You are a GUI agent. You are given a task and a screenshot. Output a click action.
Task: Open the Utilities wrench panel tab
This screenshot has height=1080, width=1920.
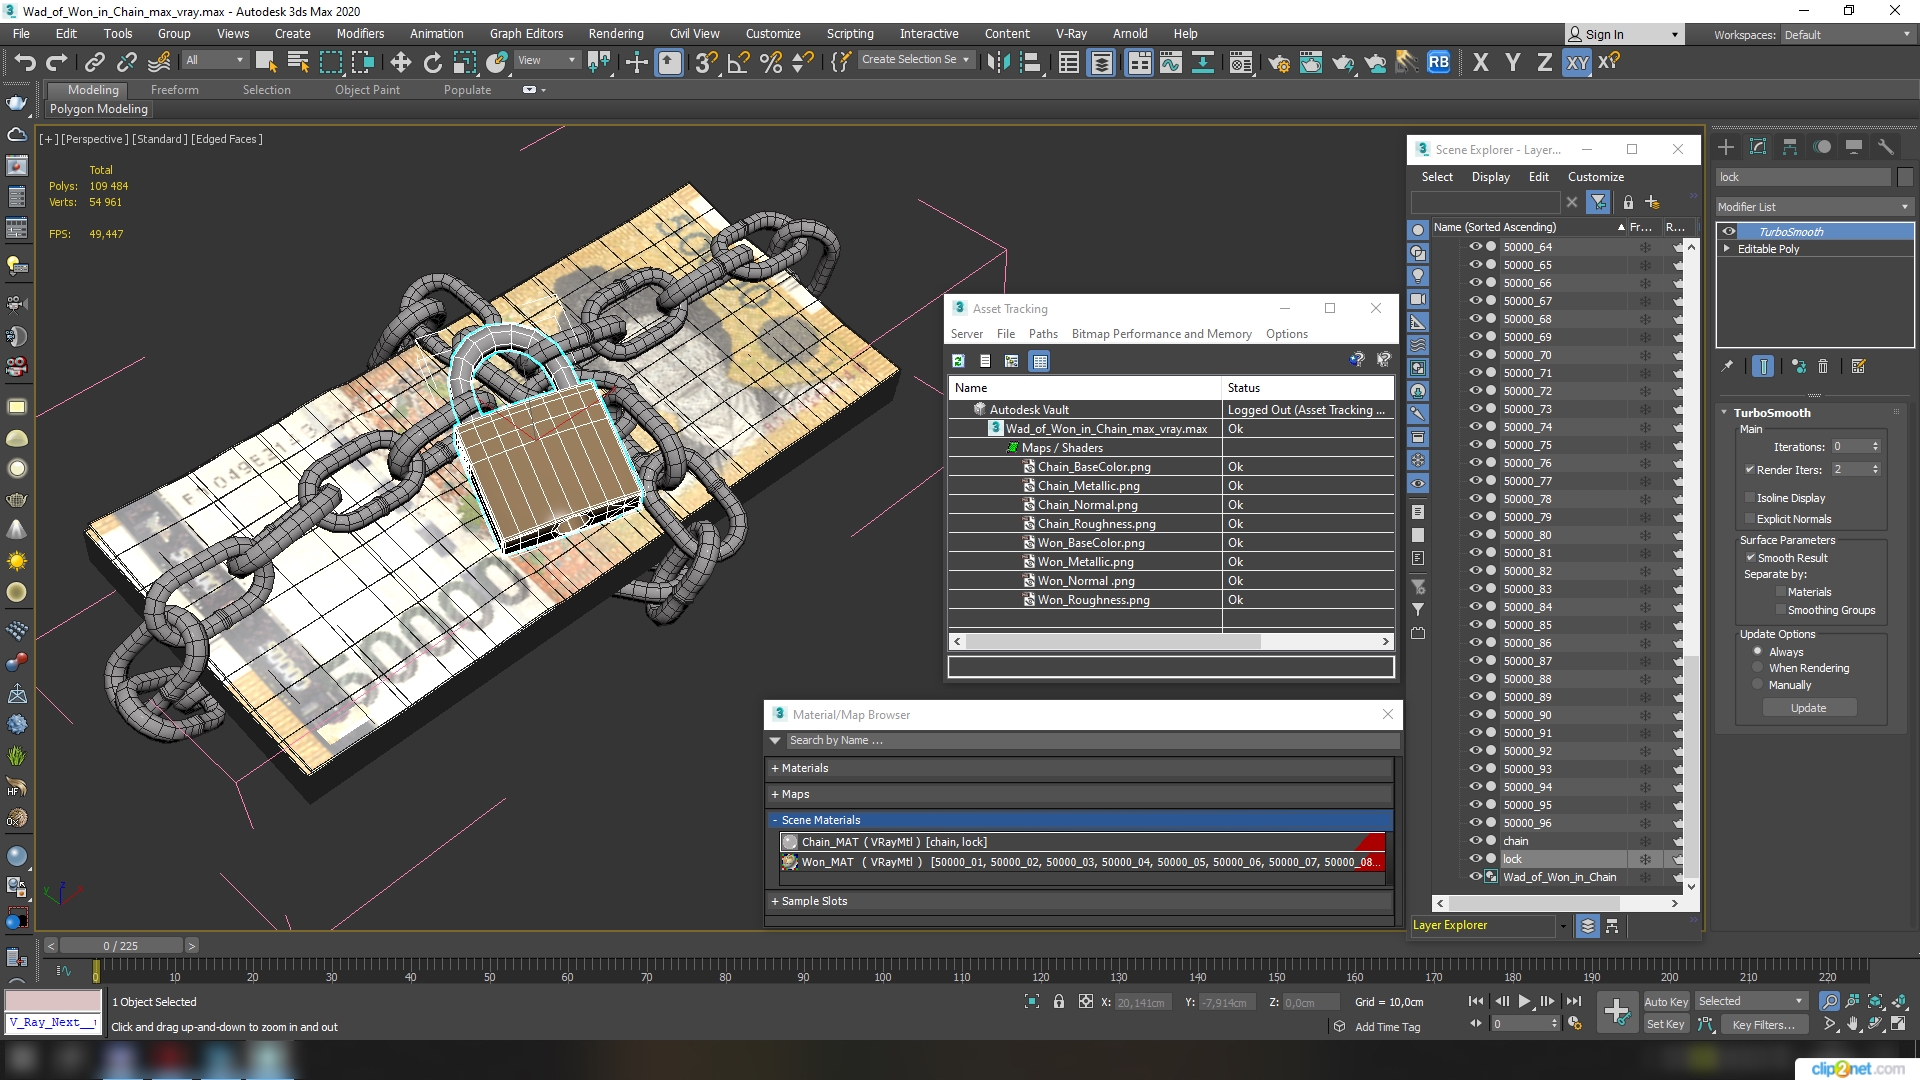[x=1886, y=148]
